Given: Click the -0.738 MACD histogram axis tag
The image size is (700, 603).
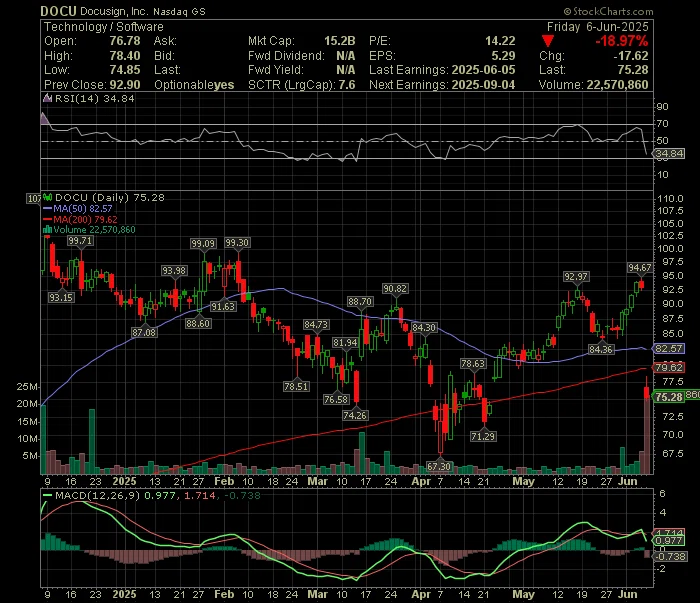Looking at the screenshot, I should point(669,557).
